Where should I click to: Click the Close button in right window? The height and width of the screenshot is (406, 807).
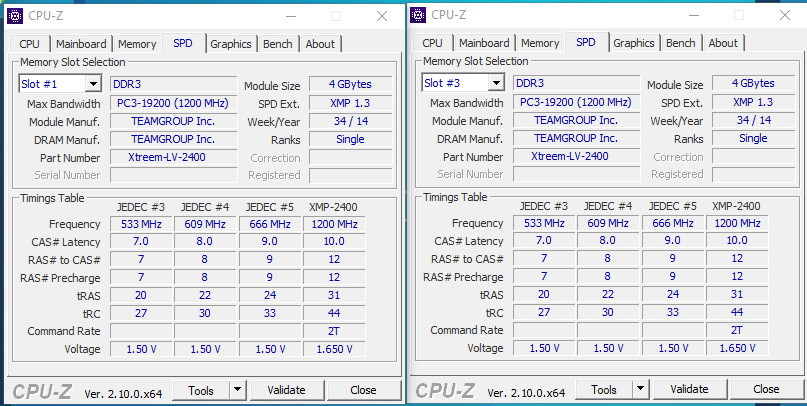pyautogui.click(x=766, y=390)
